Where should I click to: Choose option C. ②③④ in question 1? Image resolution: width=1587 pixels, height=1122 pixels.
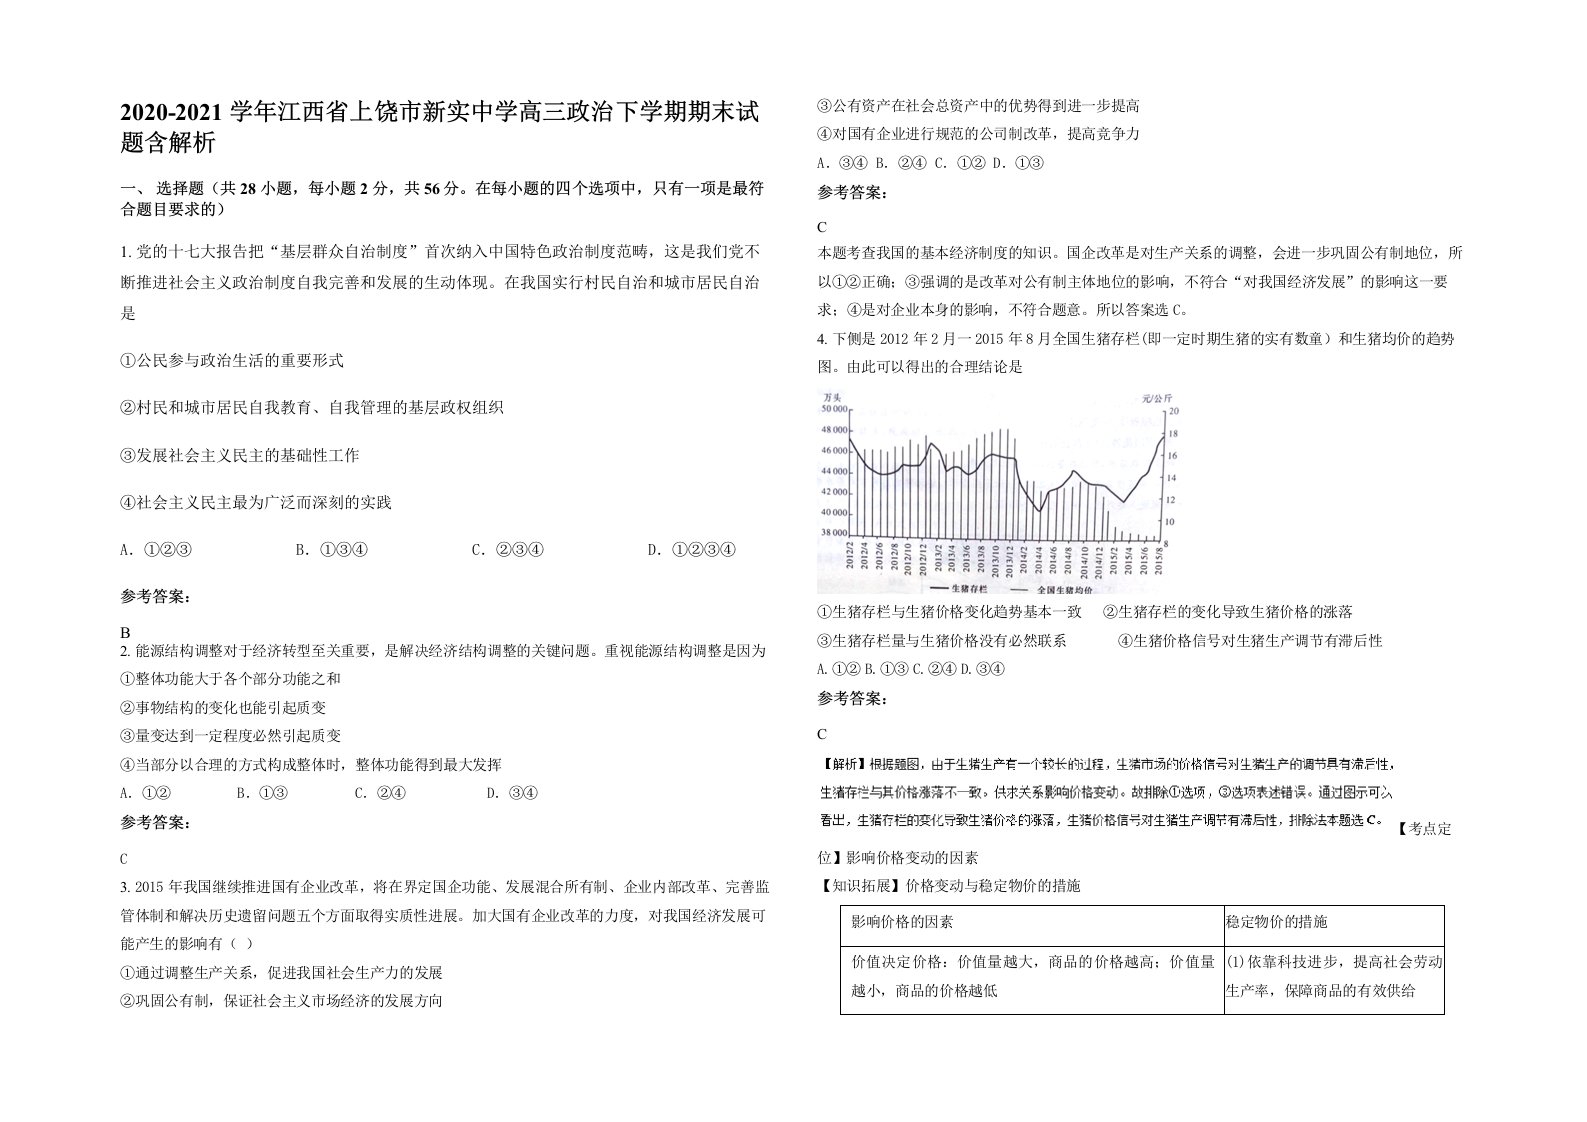point(508,550)
